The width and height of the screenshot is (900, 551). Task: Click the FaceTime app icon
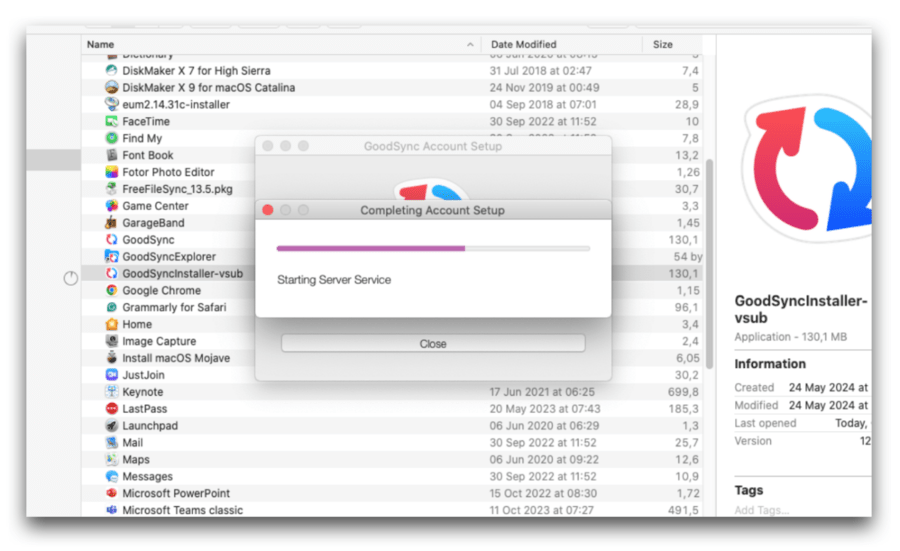(x=111, y=121)
